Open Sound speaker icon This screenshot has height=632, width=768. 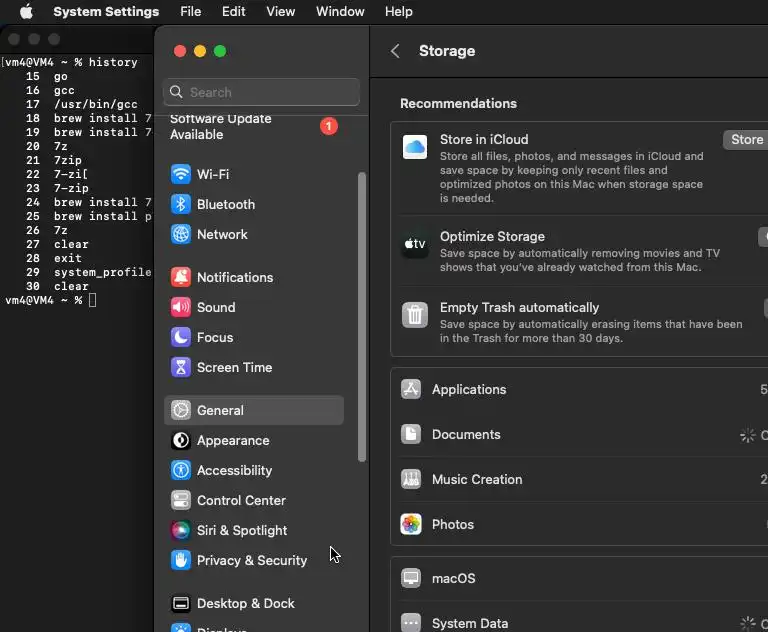[180, 307]
